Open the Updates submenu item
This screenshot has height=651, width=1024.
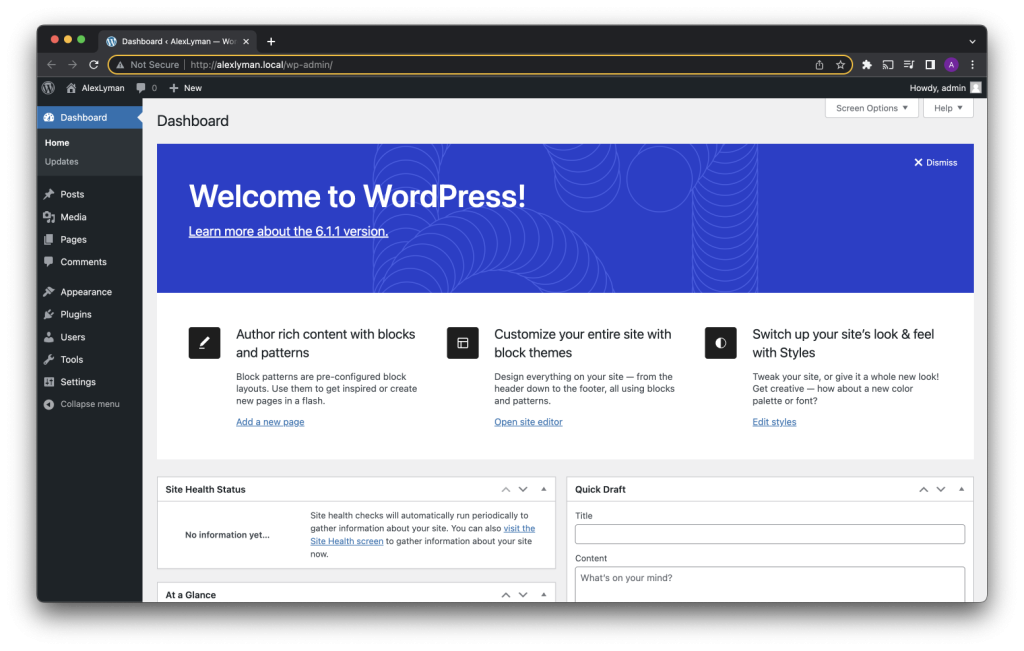click(x=62, y=162)
